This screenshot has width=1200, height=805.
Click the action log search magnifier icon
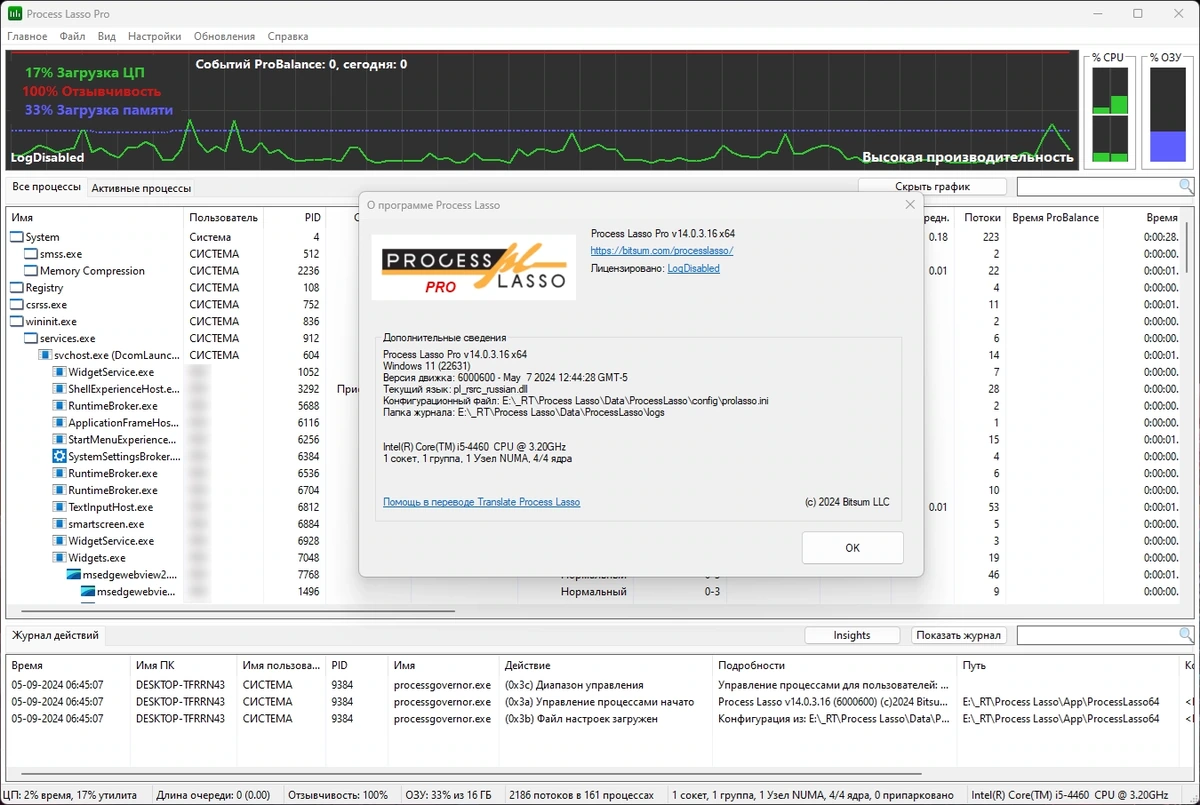(1186, 635)
